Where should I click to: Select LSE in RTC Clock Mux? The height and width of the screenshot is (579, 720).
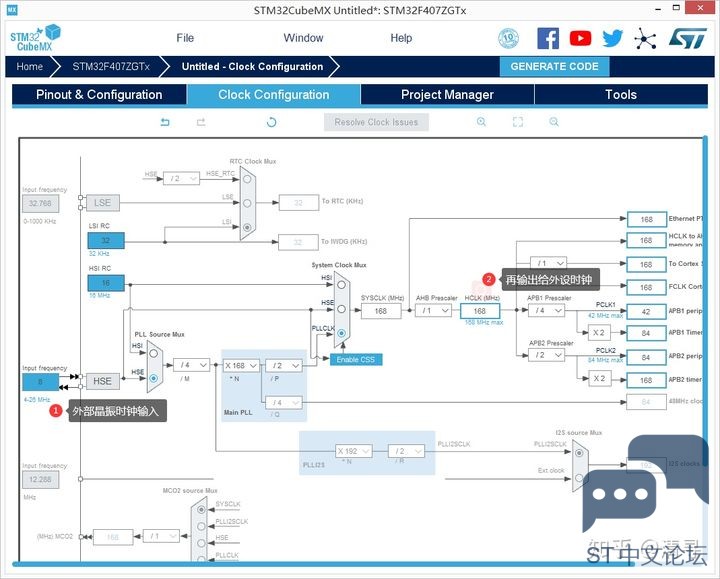tap(247, 203)
